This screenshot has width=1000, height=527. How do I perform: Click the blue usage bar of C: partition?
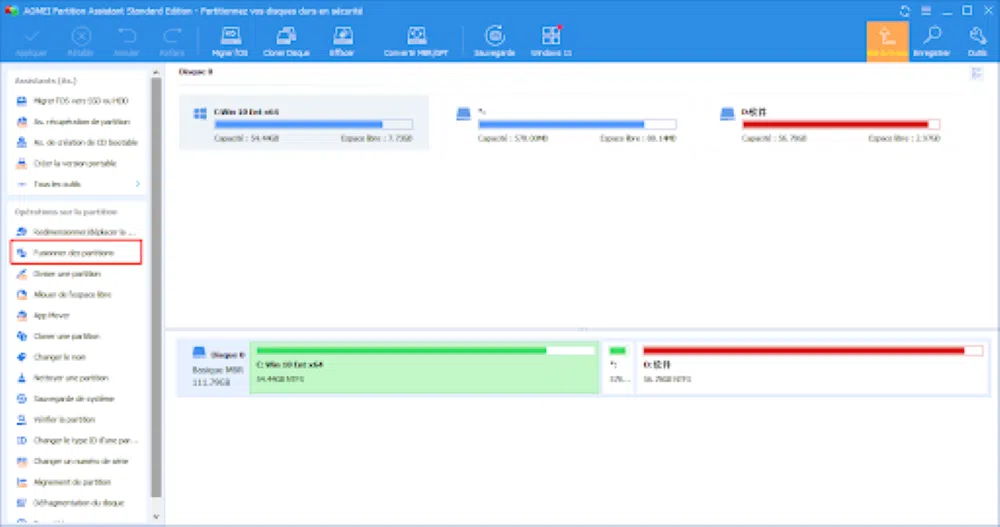click(313, 124)
